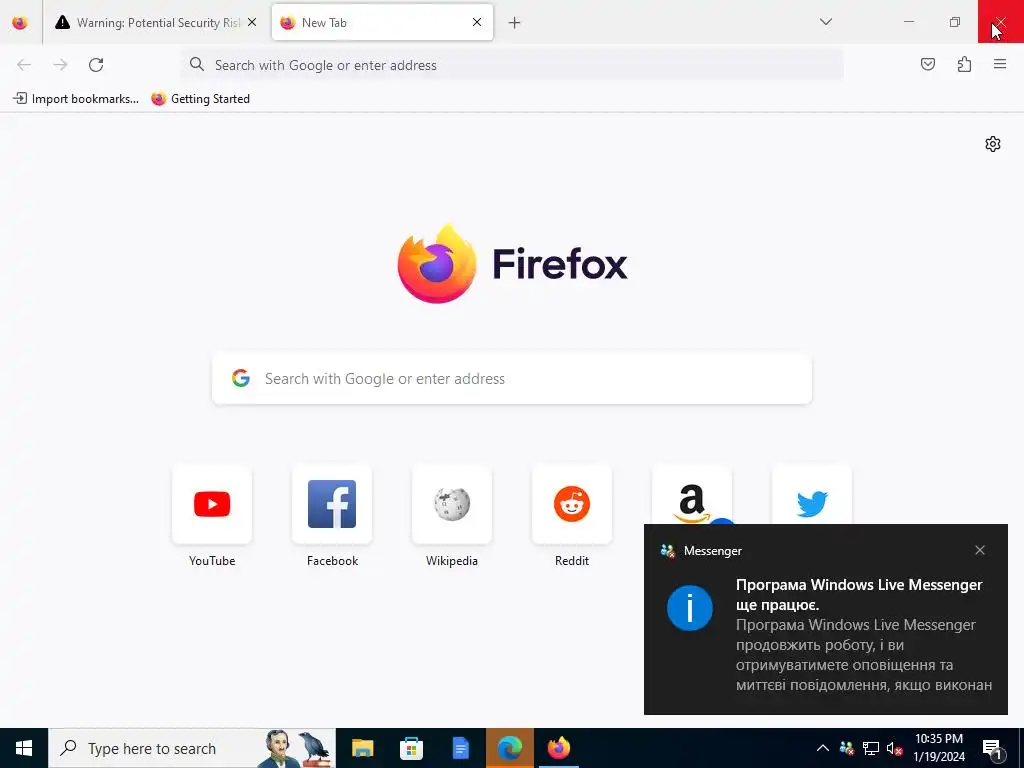Click the blue info icon in notification
The width and height of the screenshot is (1024, 768).
pos(690,607)
